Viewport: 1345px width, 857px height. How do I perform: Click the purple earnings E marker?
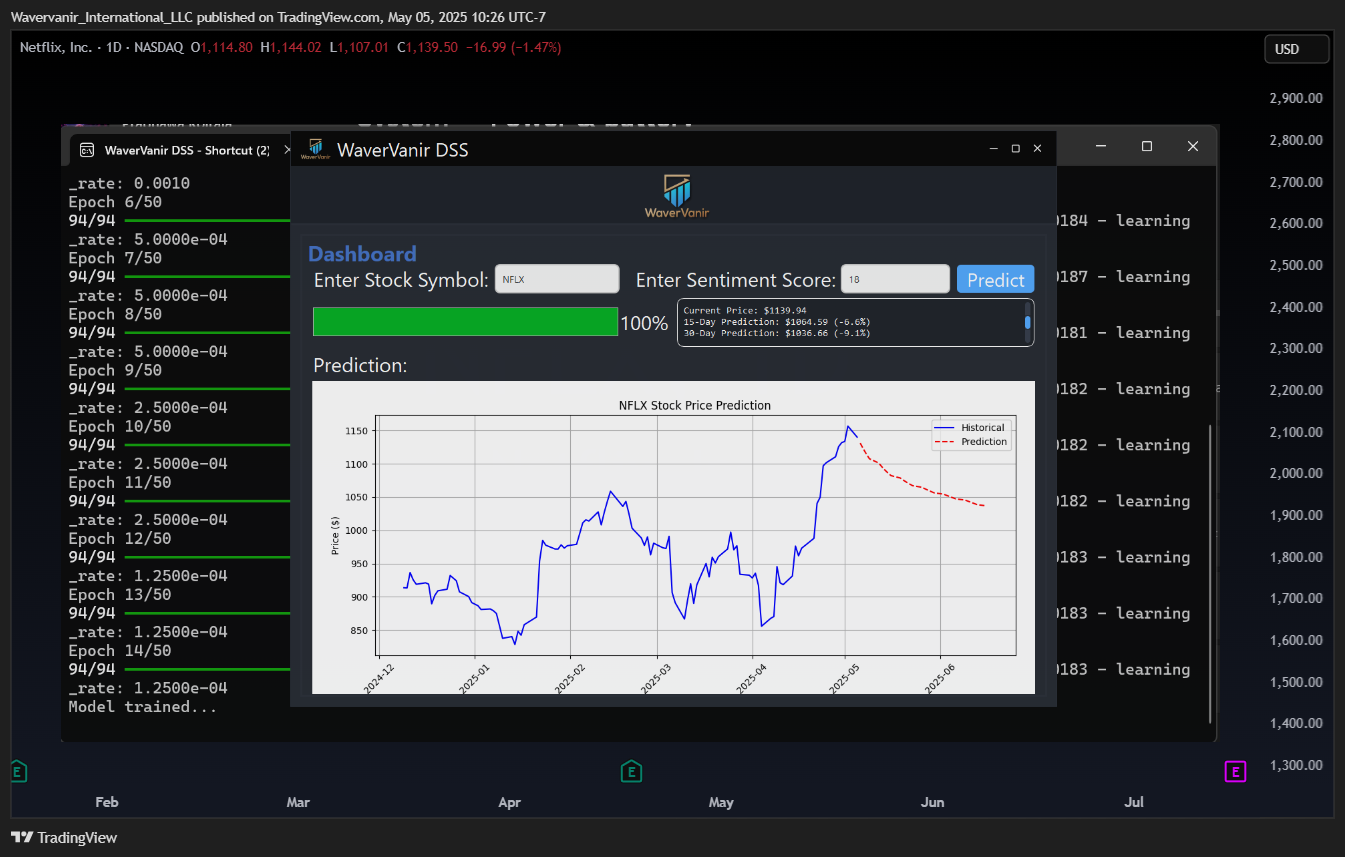pos(1236,771)
